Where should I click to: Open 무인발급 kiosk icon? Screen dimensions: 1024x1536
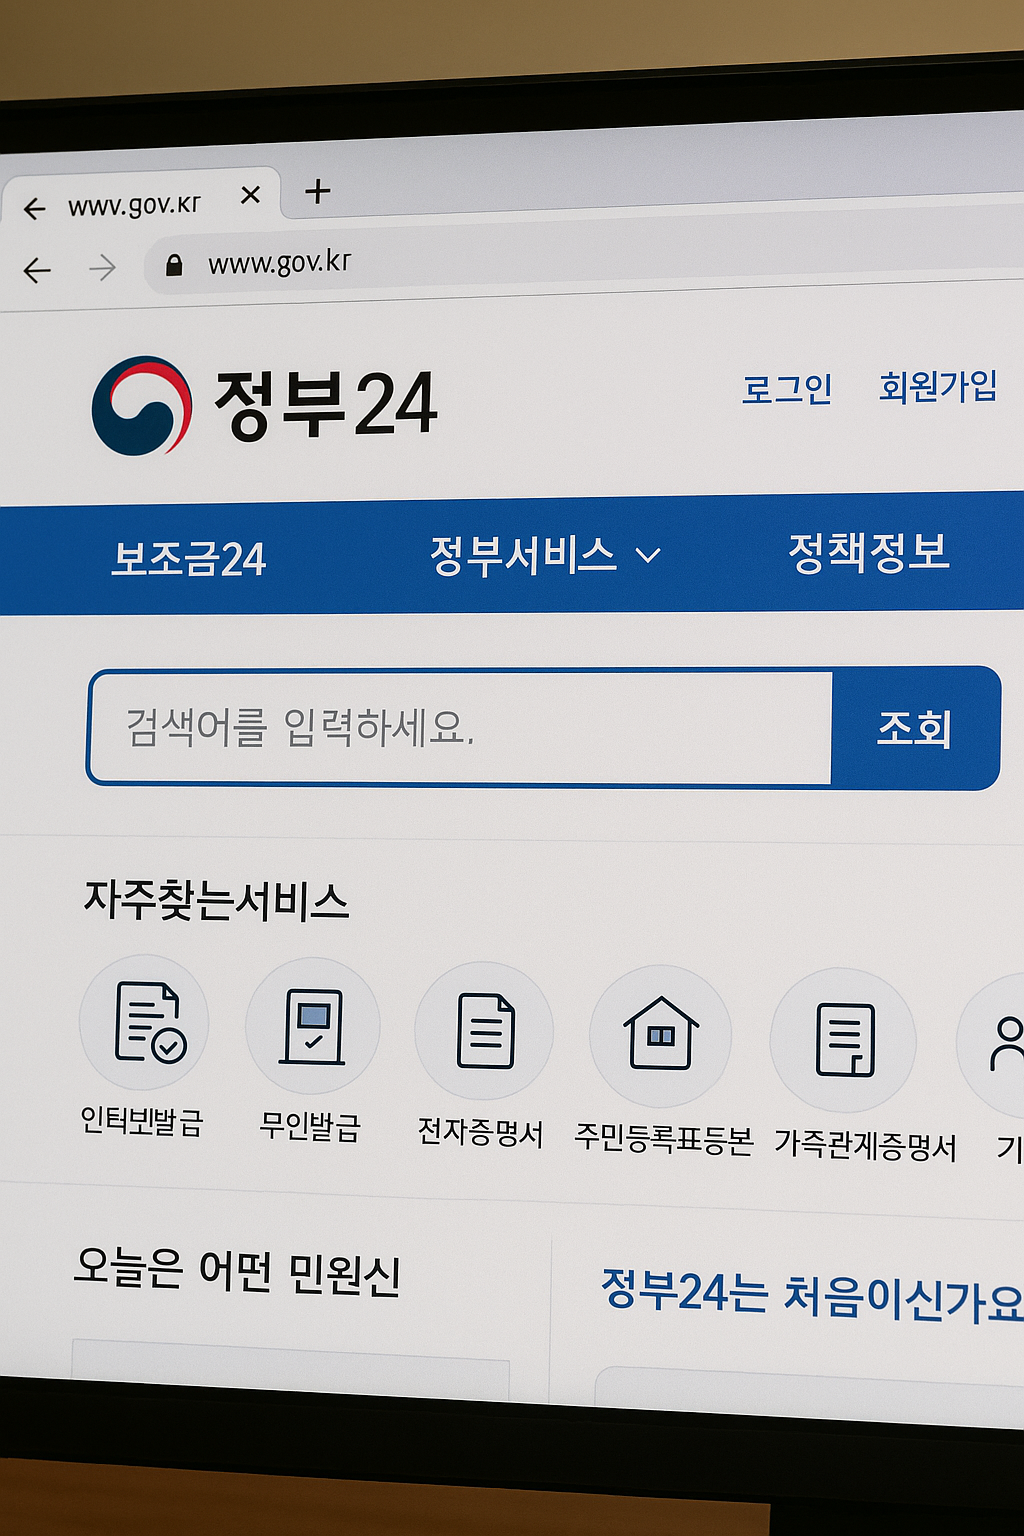[x=313, y=1026]
